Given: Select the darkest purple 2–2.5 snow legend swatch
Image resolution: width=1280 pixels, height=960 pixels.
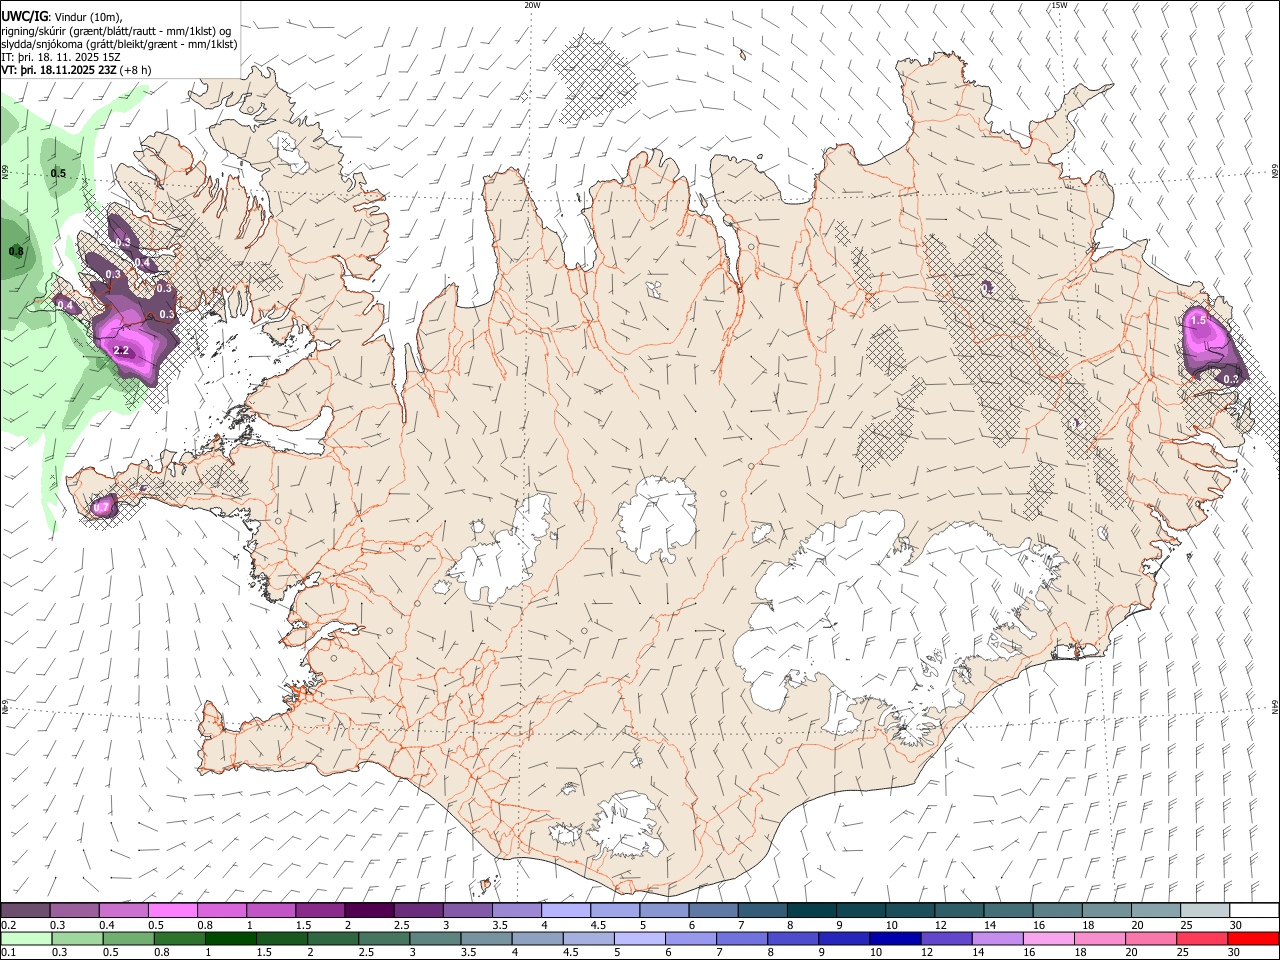Looking at the screenshot, I should point(369,911).
